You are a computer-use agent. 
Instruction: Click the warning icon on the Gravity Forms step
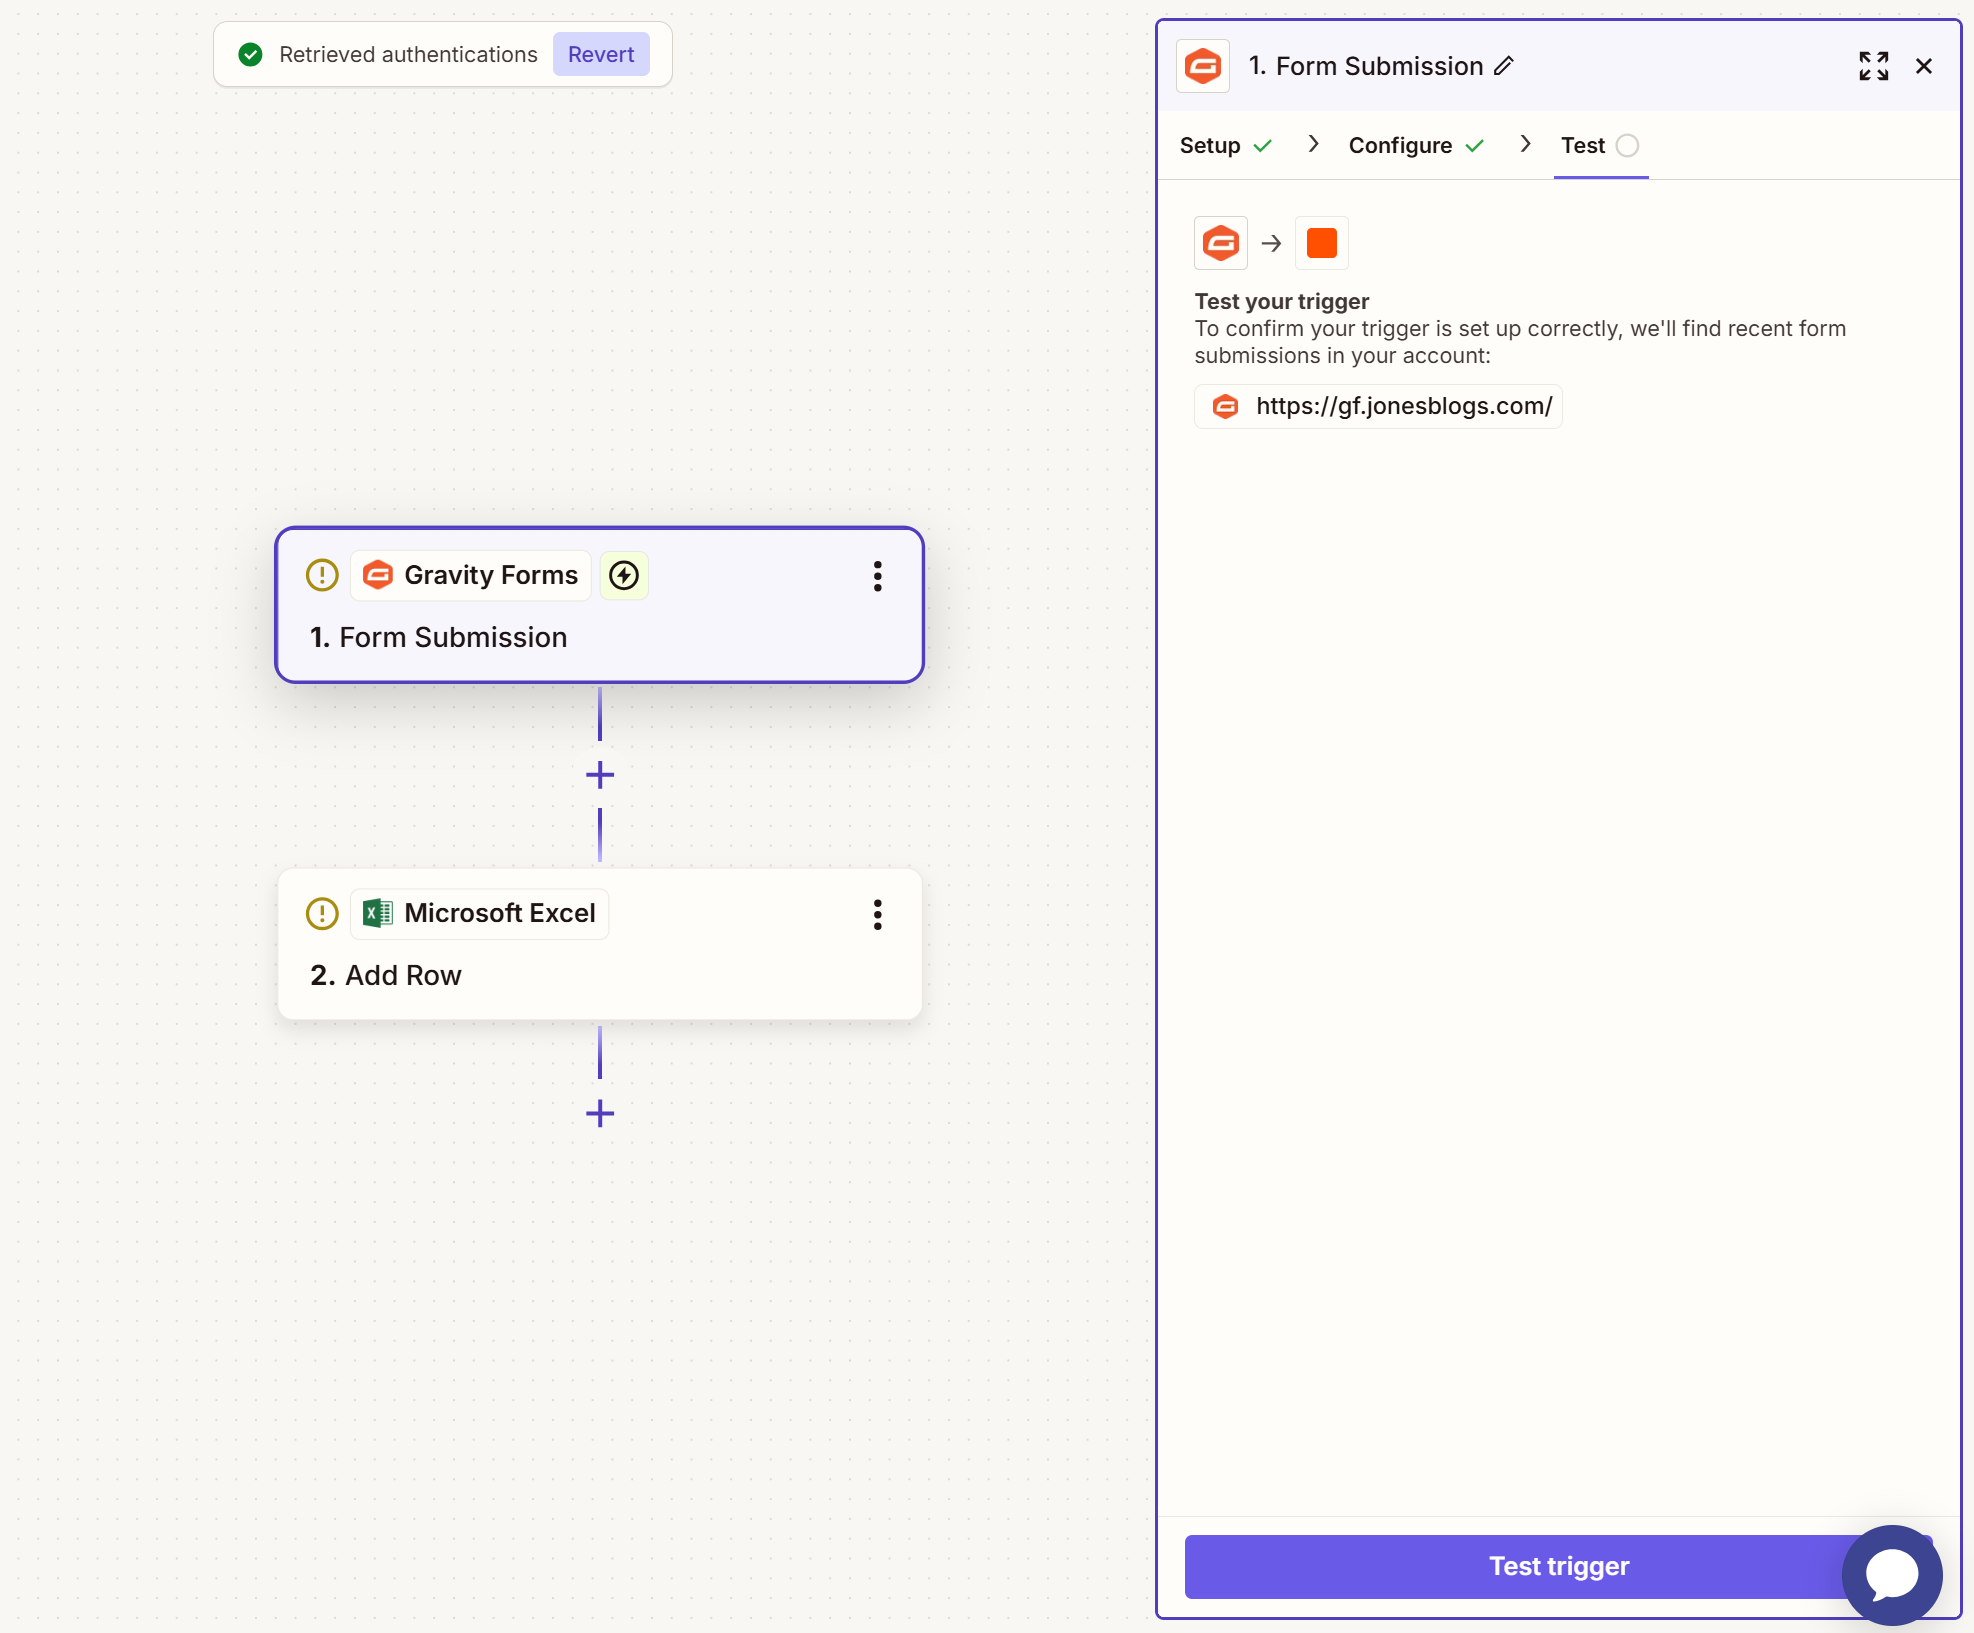(322, 575)
